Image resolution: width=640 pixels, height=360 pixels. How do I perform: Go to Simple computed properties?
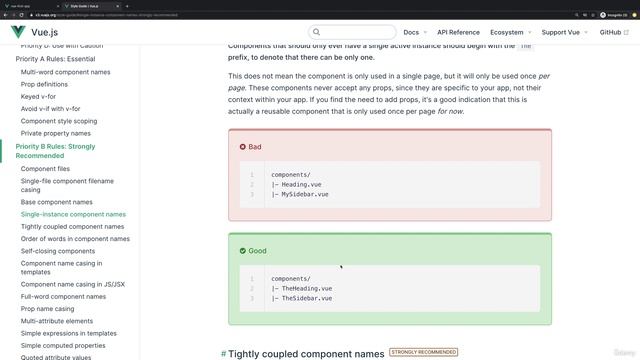point(63,346)
